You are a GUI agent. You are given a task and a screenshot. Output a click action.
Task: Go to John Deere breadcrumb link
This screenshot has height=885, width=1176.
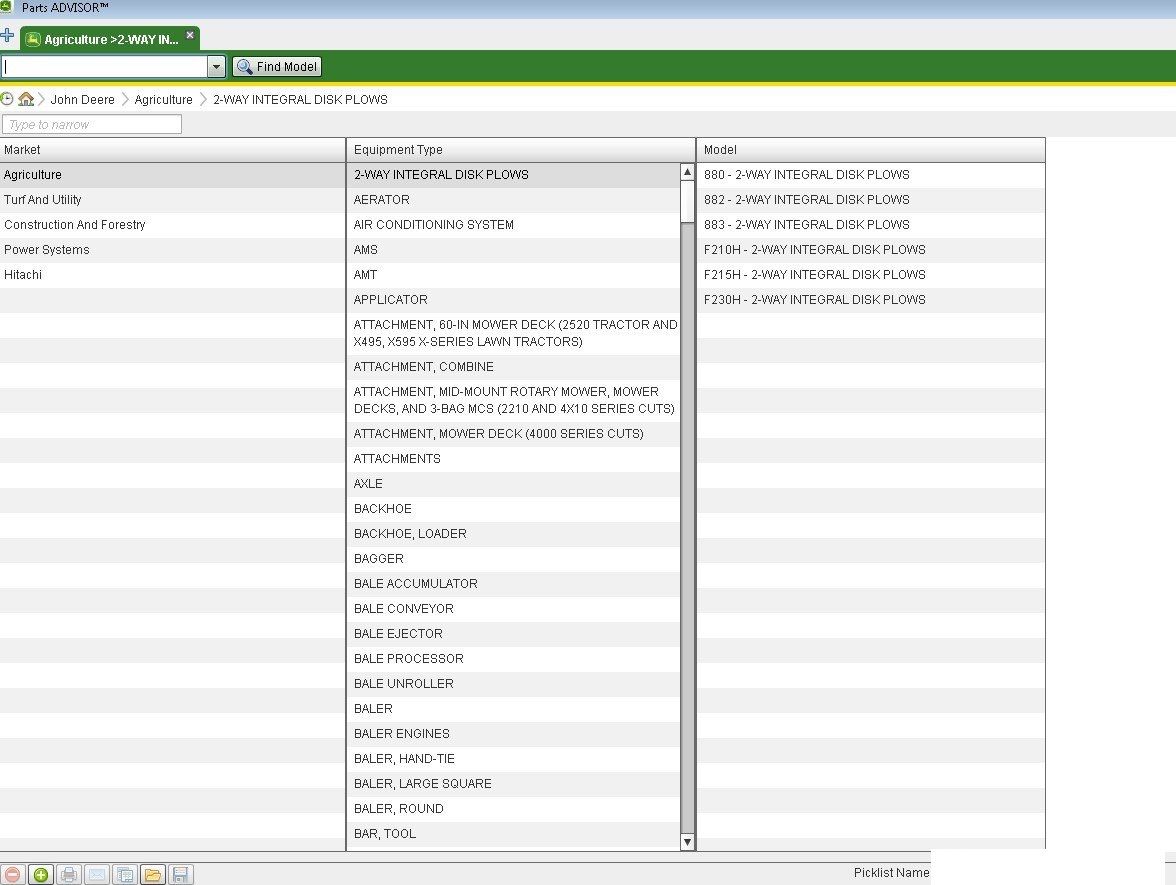click(82, 100)
